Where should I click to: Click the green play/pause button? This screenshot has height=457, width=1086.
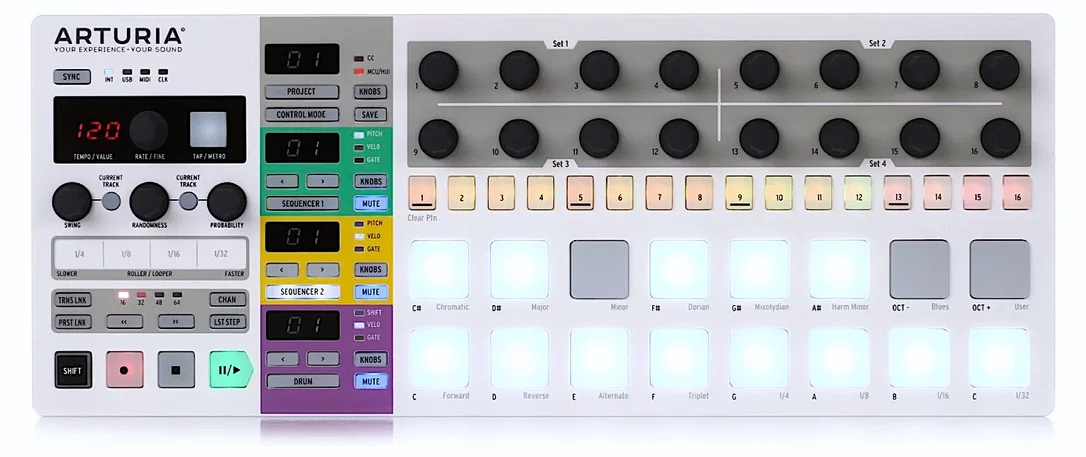pos(231,370)
